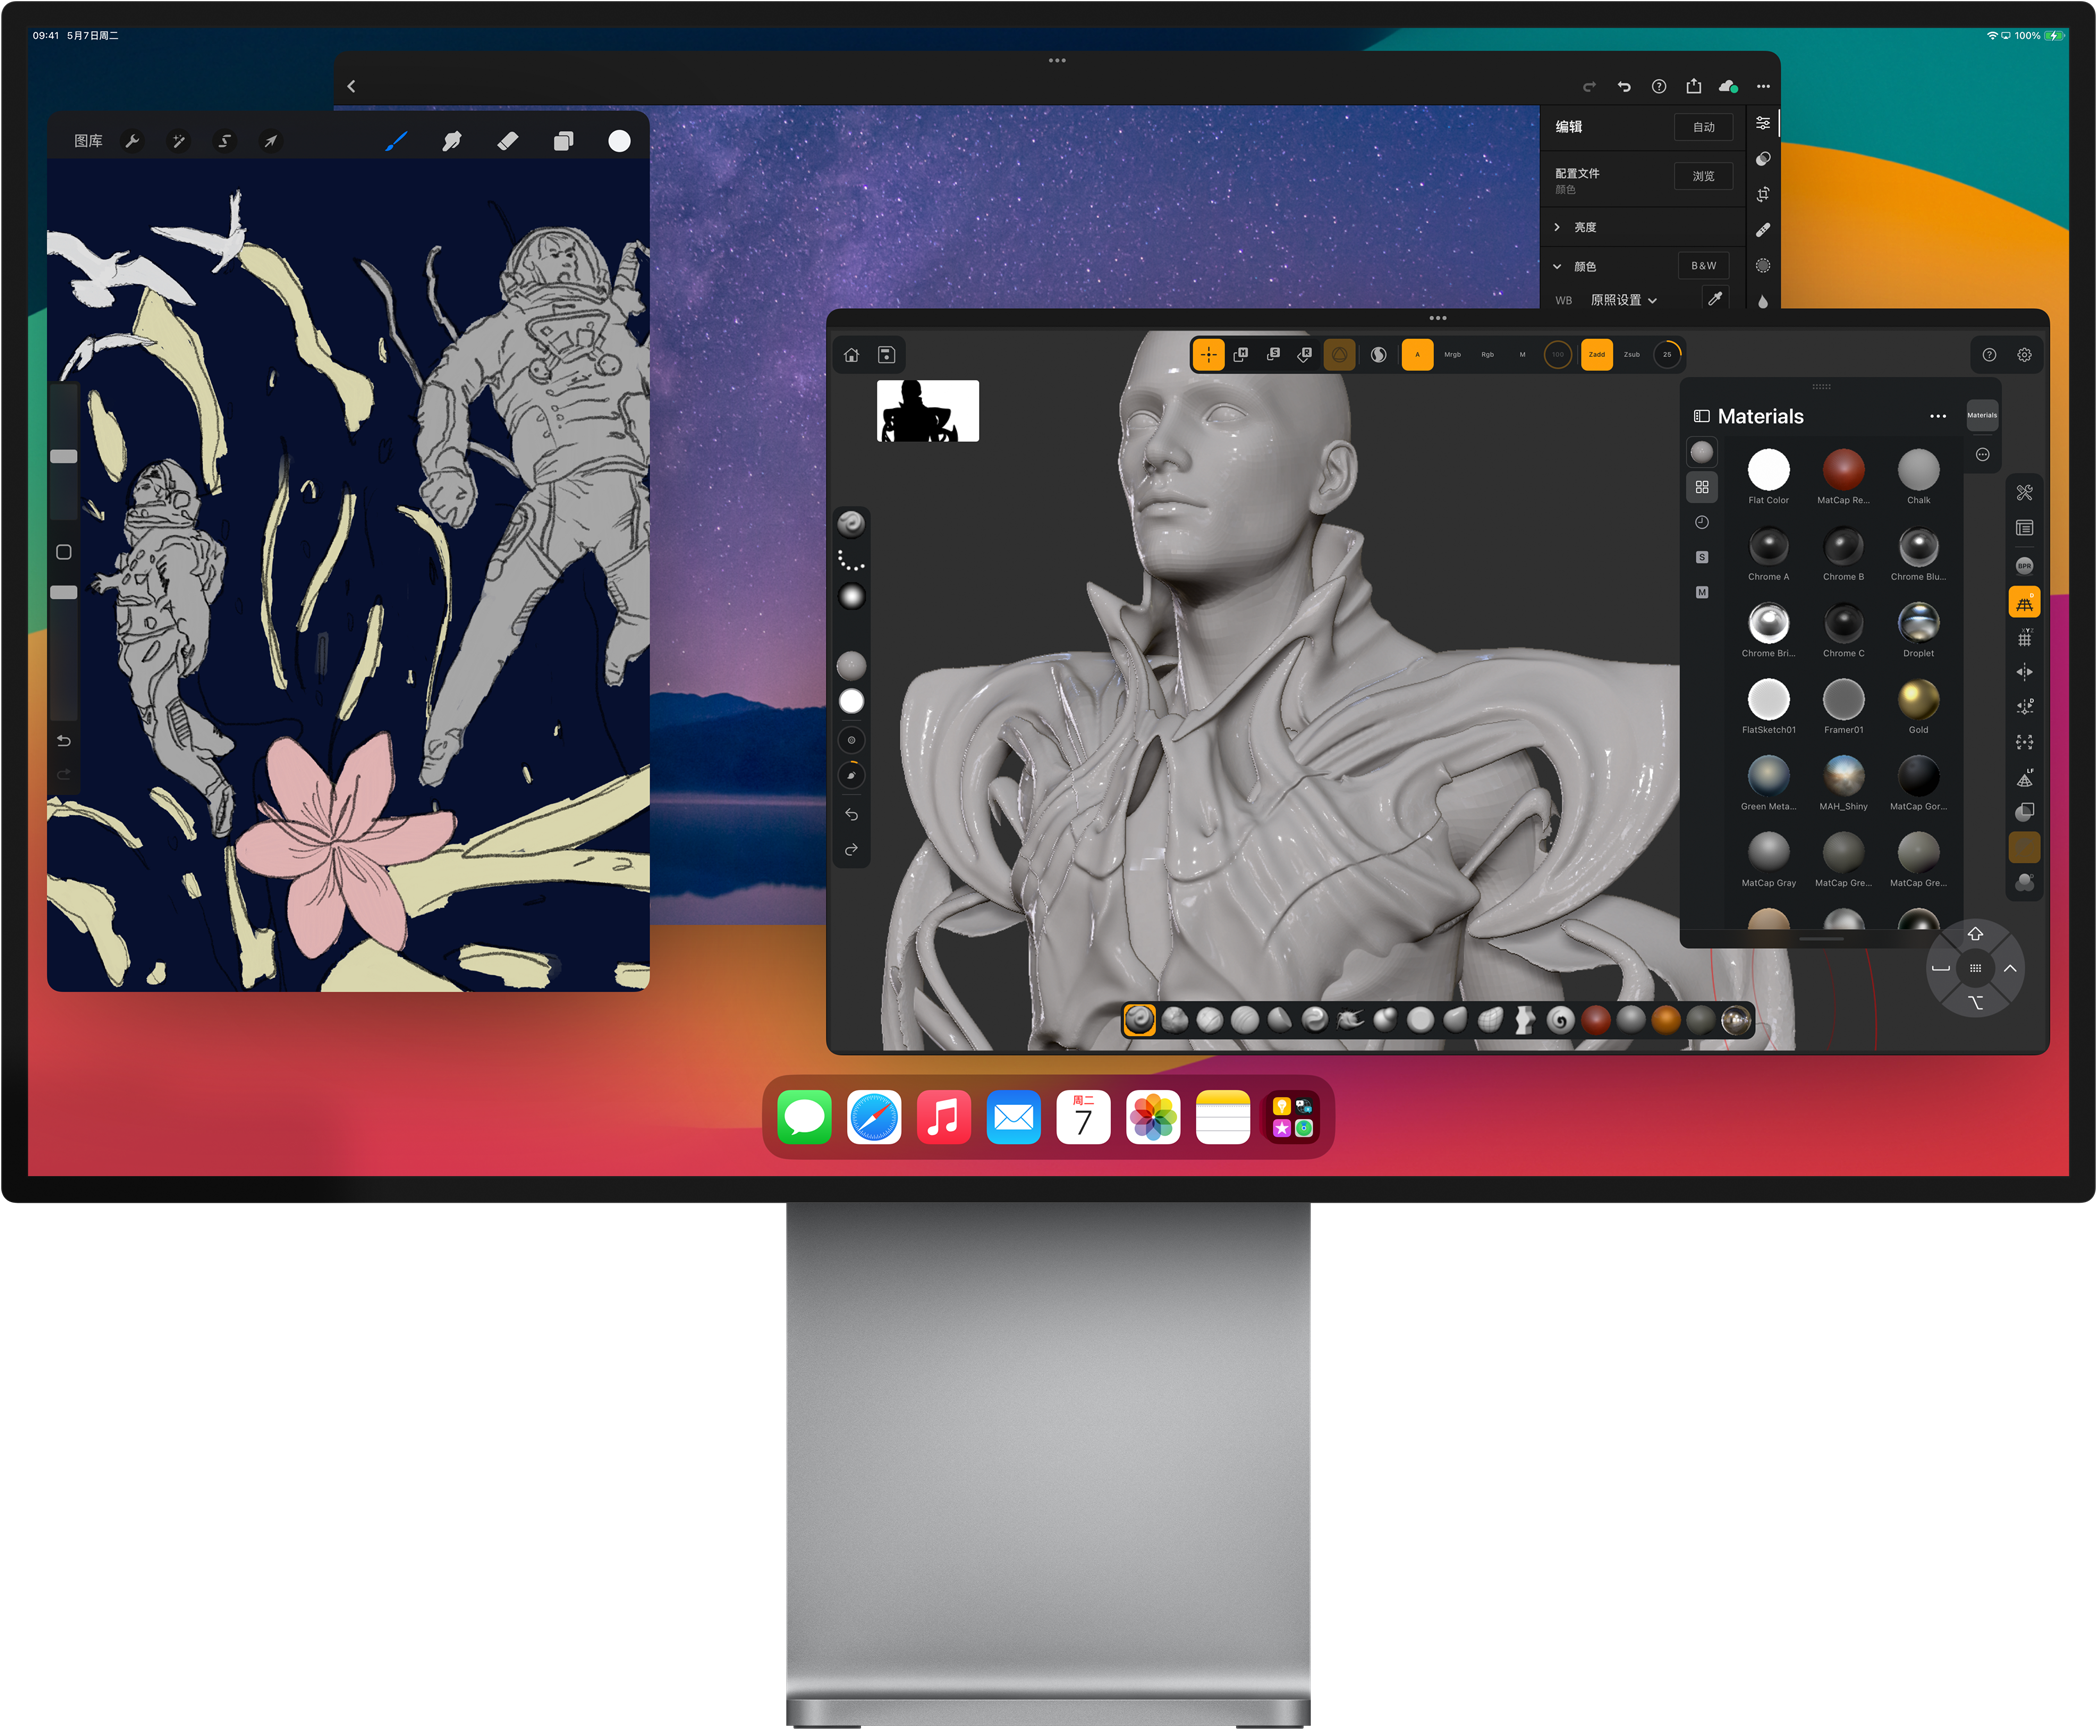
Task: Click the ZBrush home icon
Action: tap(851, 355)
